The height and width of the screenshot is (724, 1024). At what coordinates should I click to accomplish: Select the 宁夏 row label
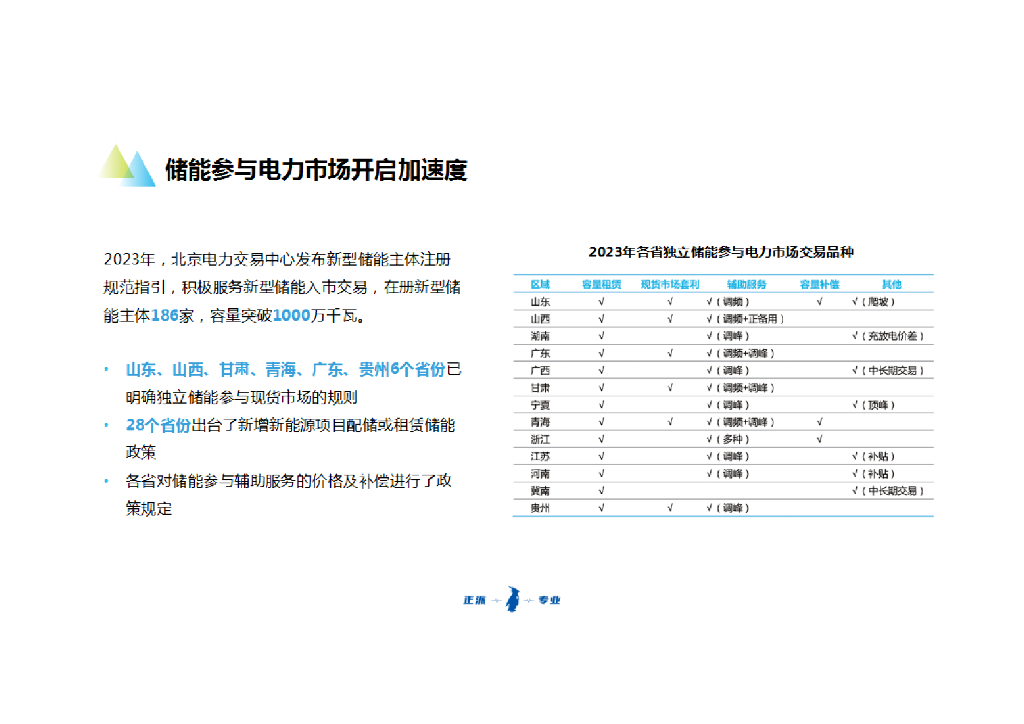(540, 405)
